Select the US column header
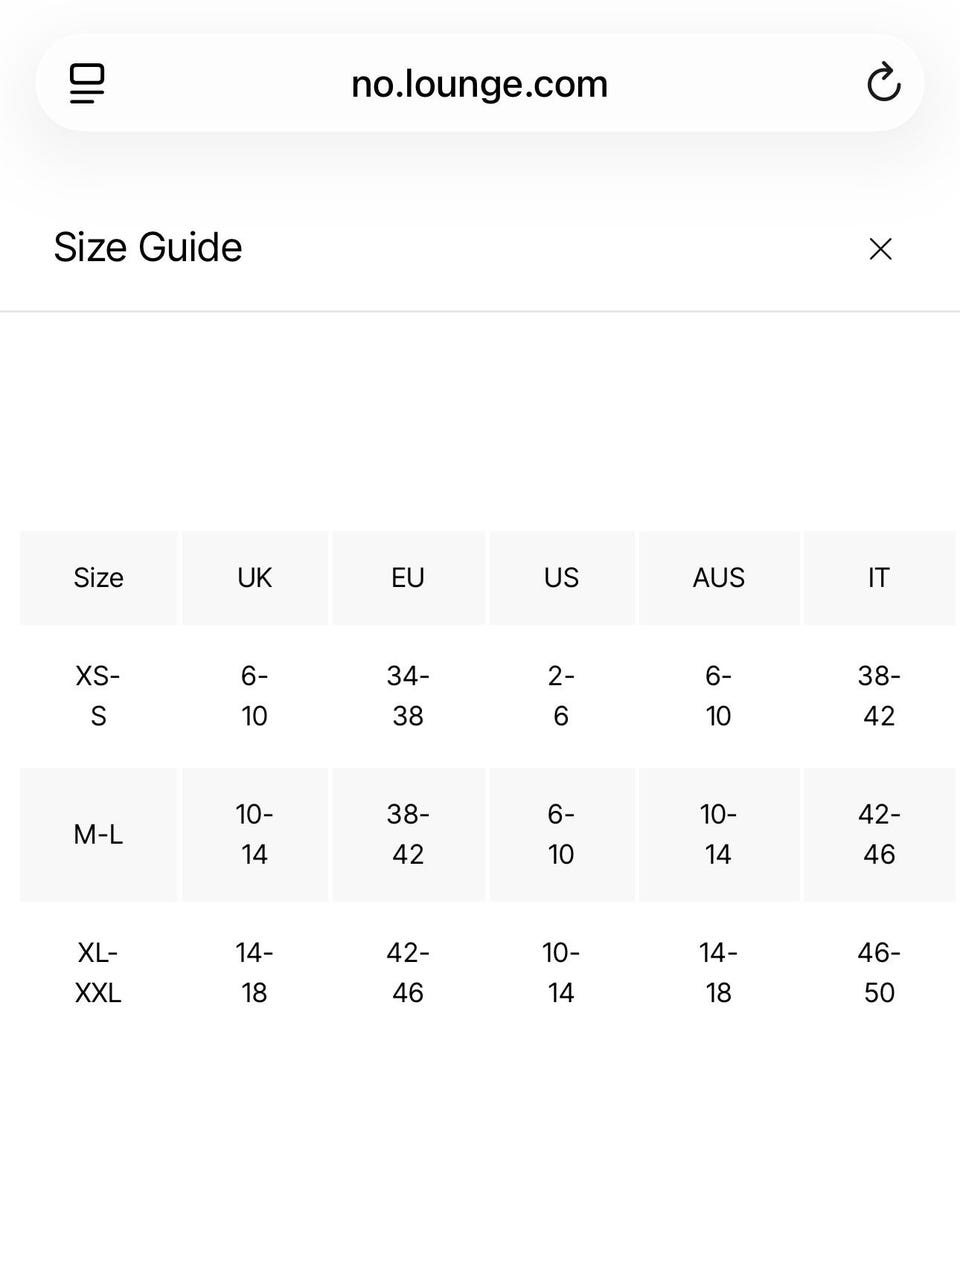This screenshot has height=1270, width=960. click(561, 578)
